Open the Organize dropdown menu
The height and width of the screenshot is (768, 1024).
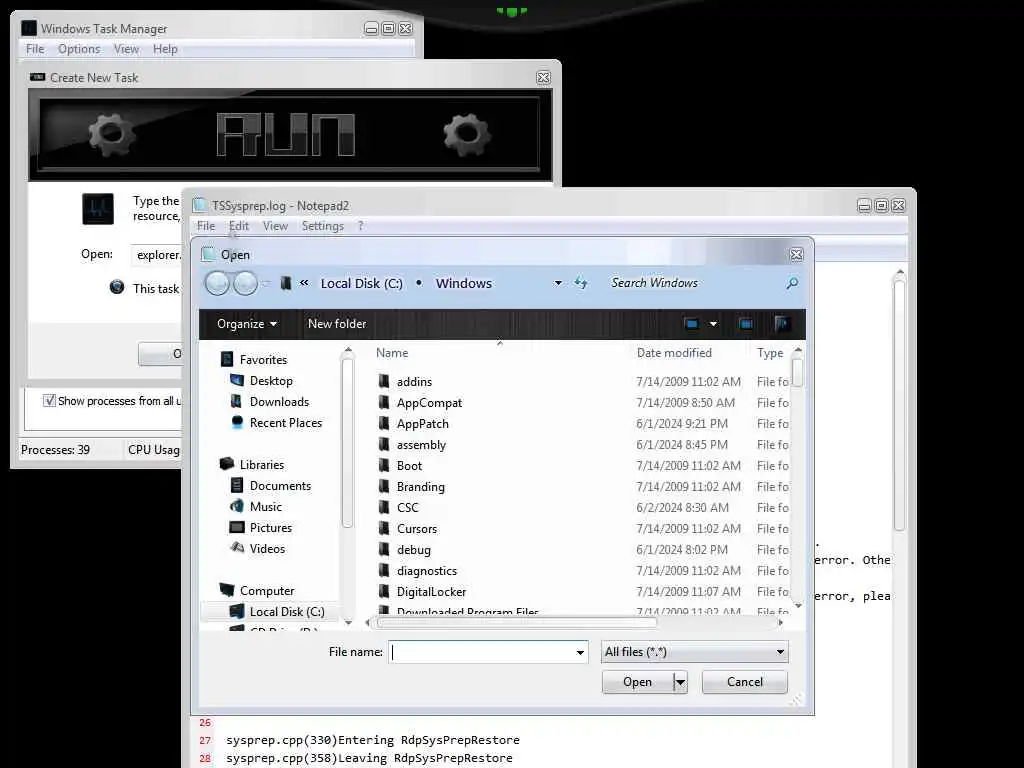click(x=247, y=324)
